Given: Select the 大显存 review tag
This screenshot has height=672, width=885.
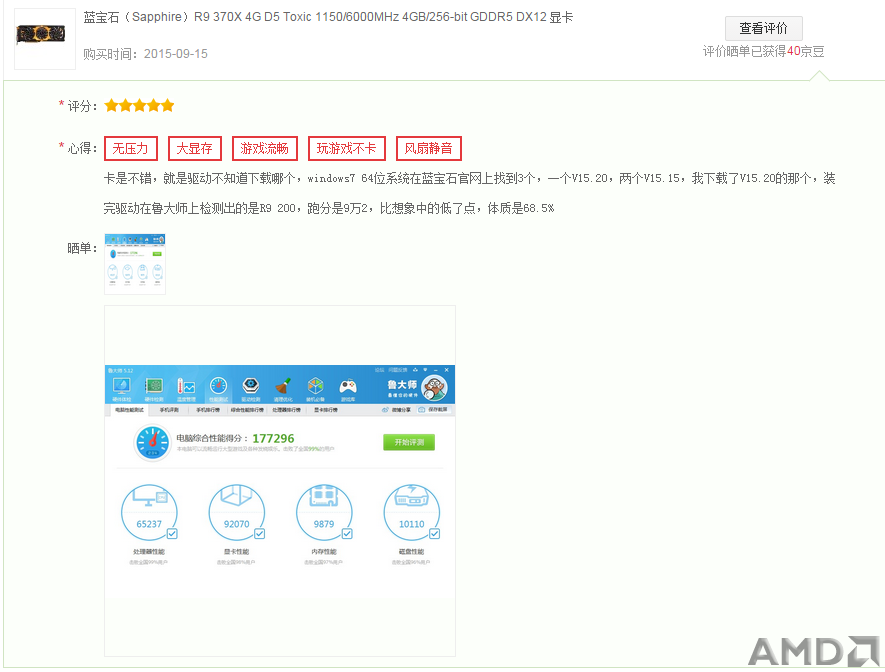Looking at the screenshot, I should [x=195, y=148].
